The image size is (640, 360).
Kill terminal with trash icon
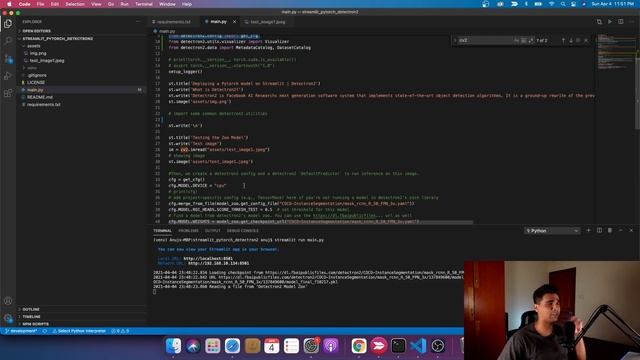pos(610,231)
